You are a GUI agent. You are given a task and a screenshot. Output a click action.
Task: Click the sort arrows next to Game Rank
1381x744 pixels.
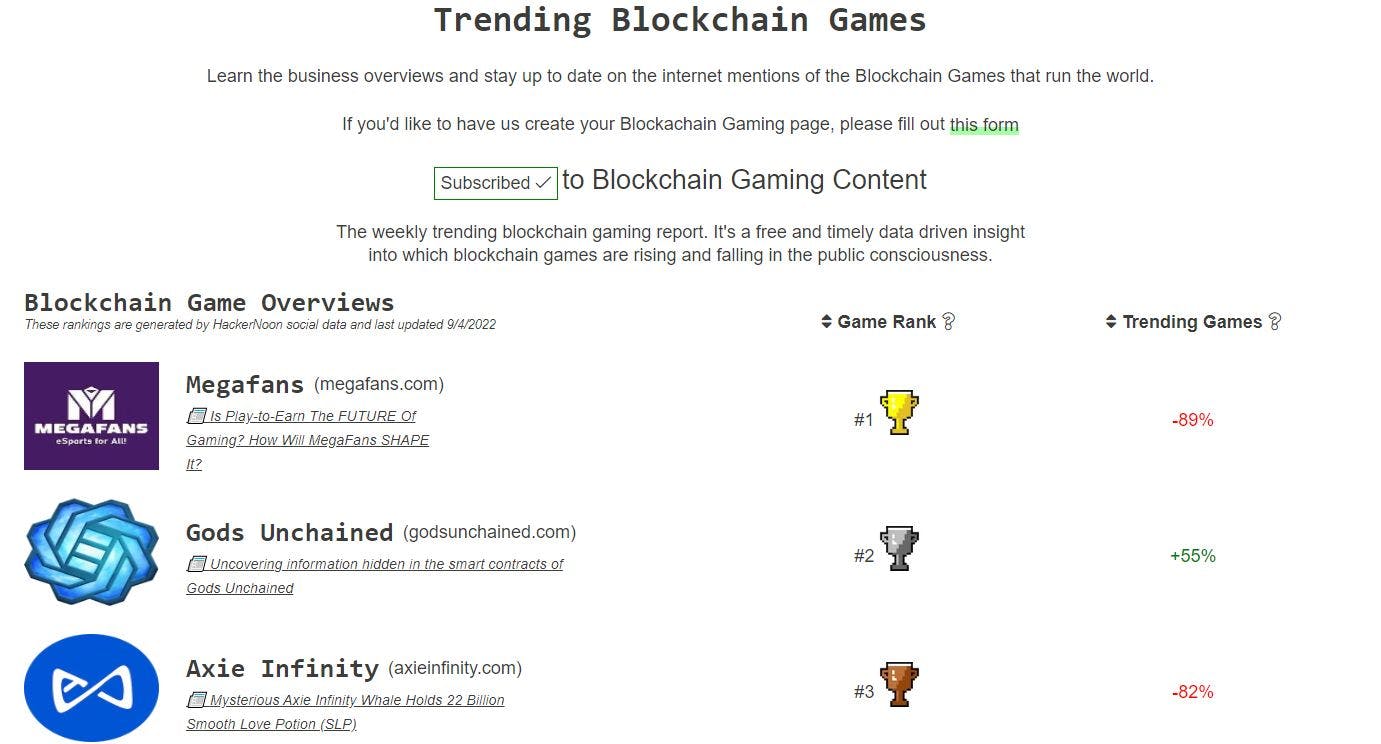[826, 321]
